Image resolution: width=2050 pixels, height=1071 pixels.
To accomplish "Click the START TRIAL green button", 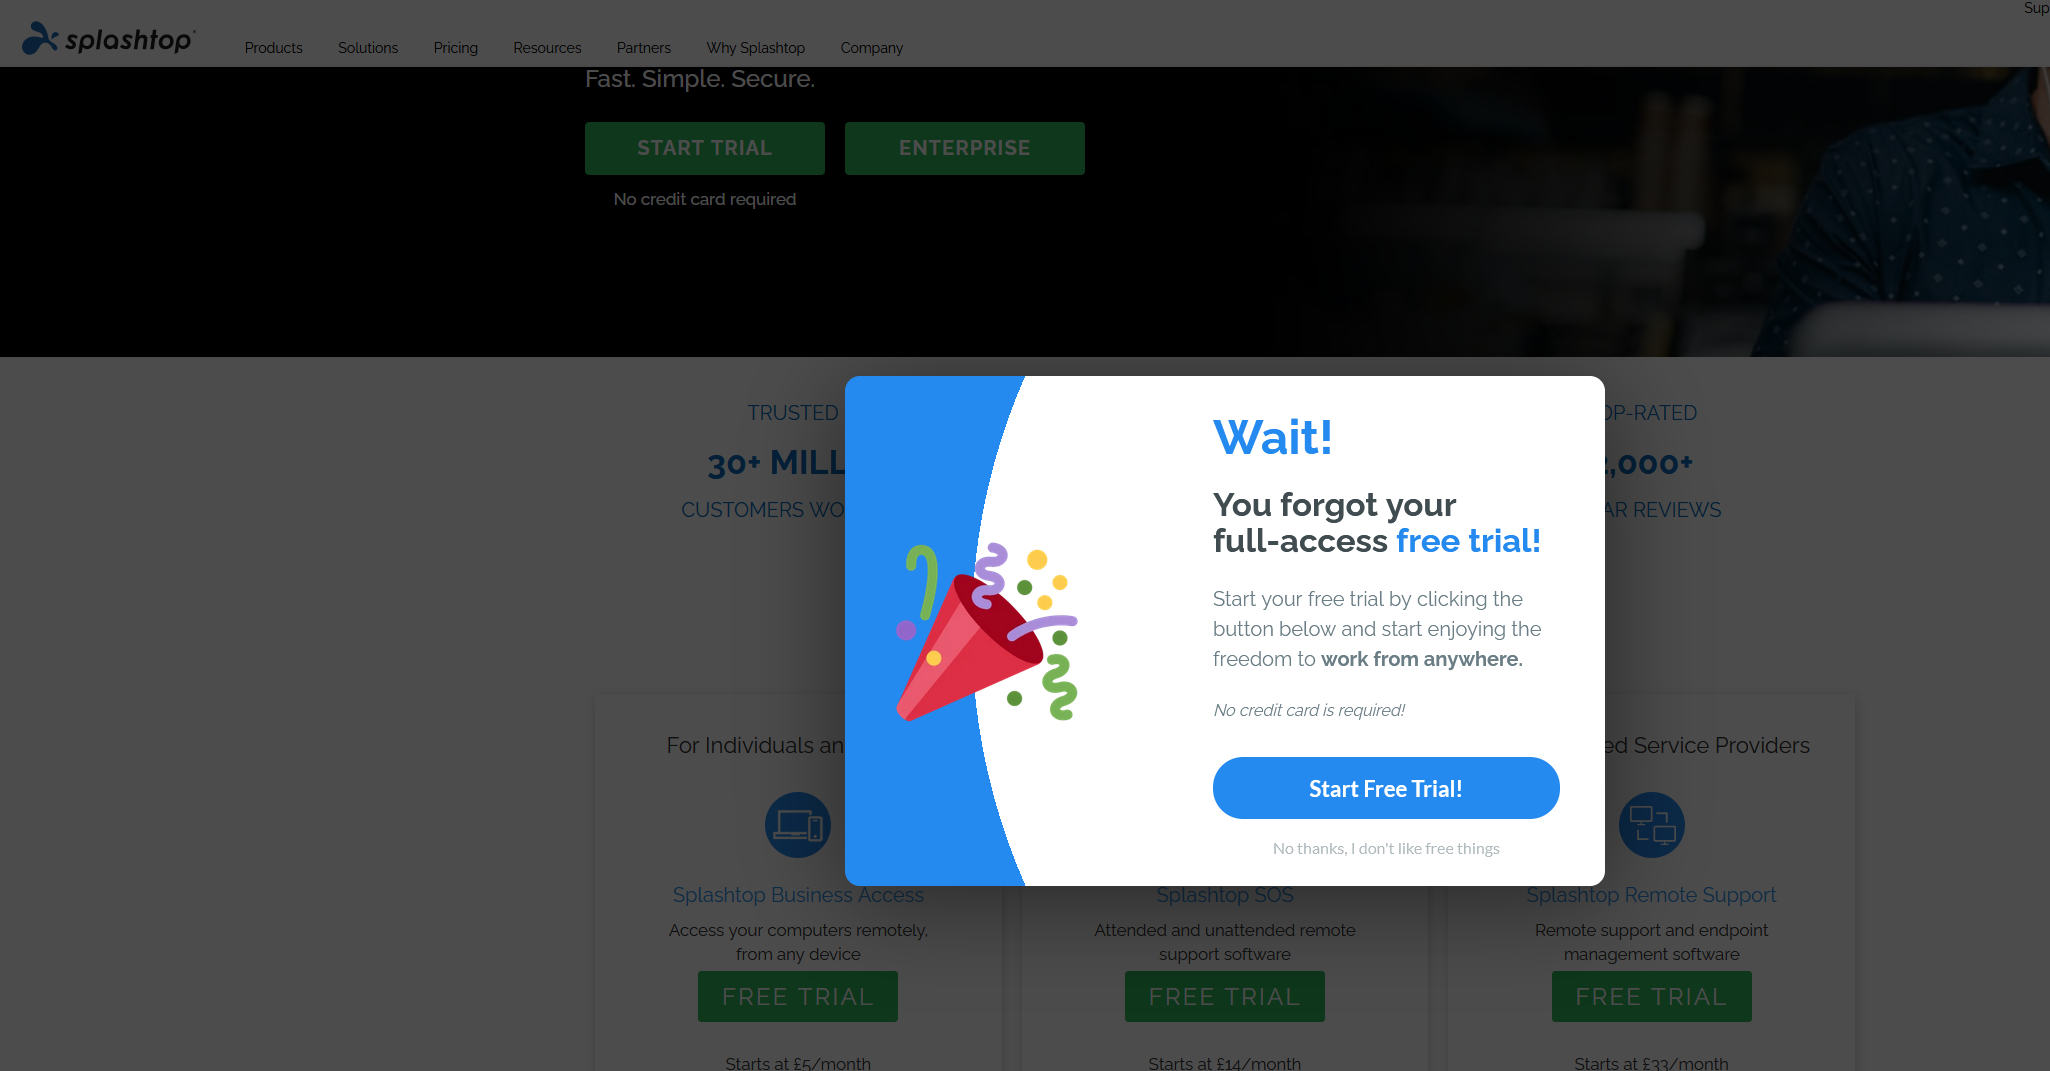I will pyautogui.click(x=705, y=148).
